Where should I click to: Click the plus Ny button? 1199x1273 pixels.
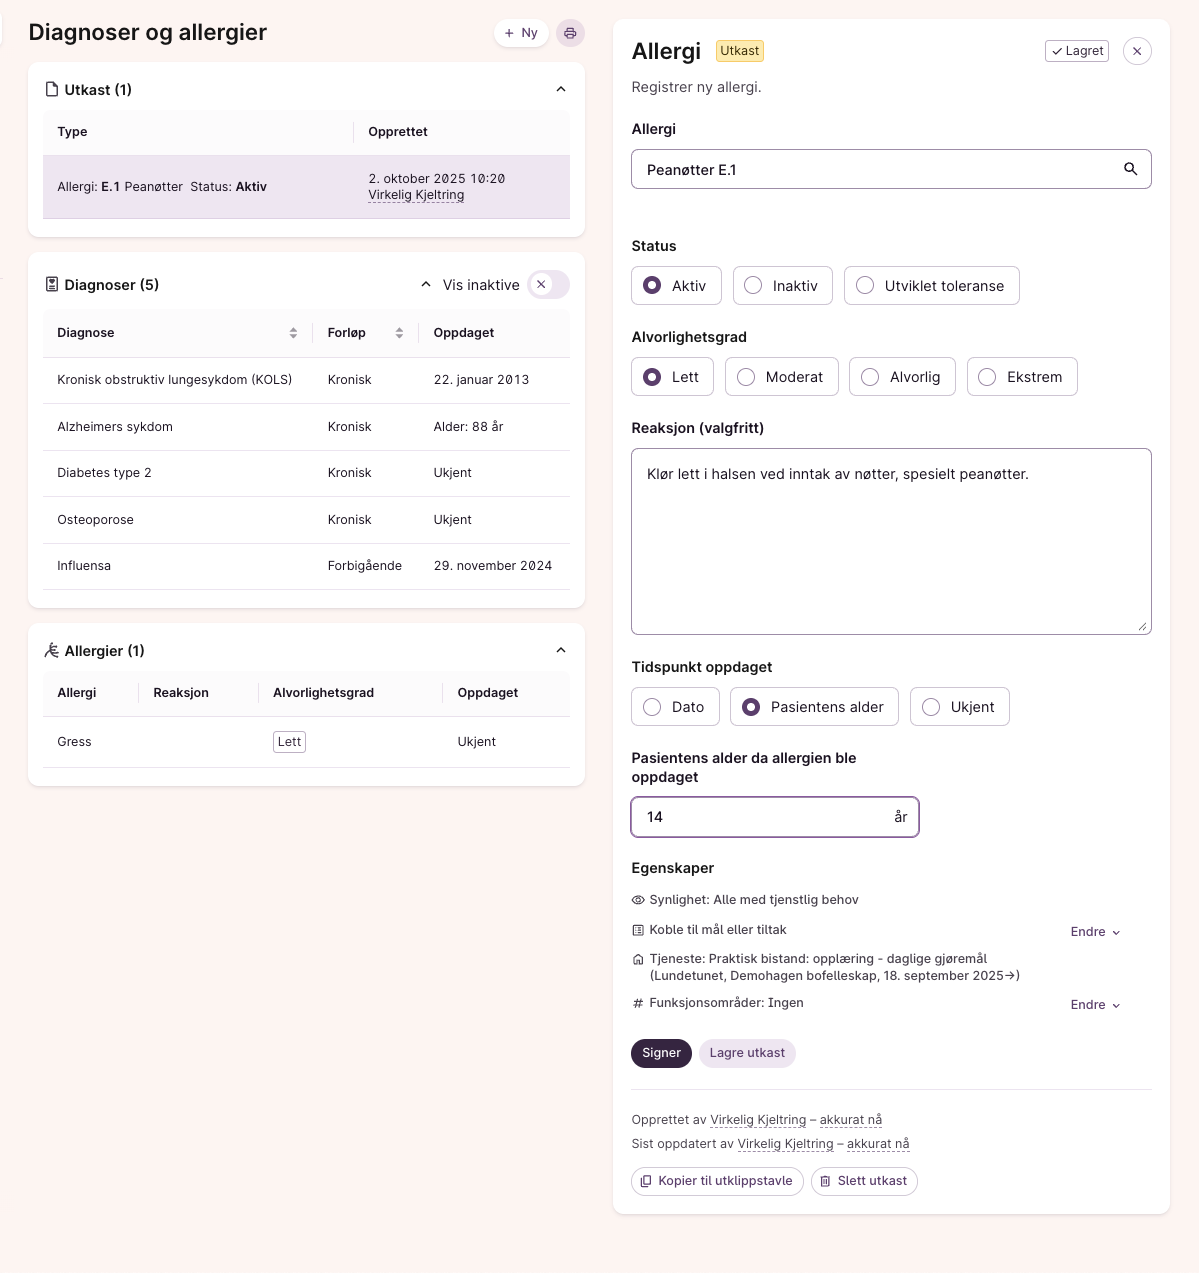[521, 33]
